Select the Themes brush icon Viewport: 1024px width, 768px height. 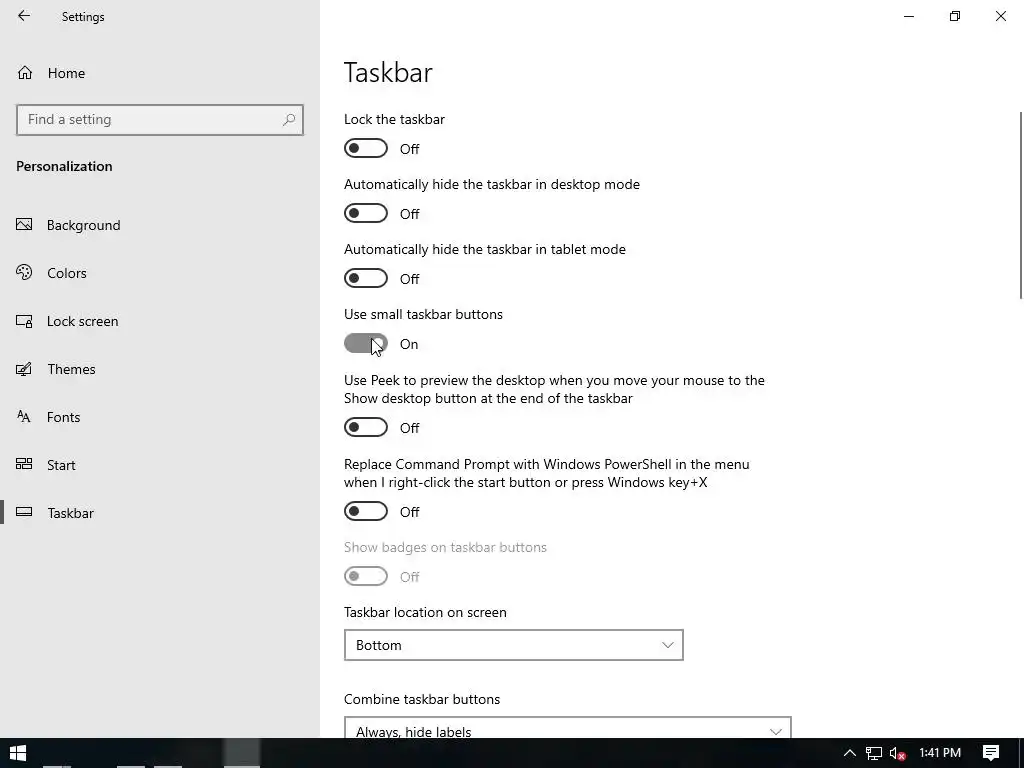pyautogui.click(x=24, y=369)
